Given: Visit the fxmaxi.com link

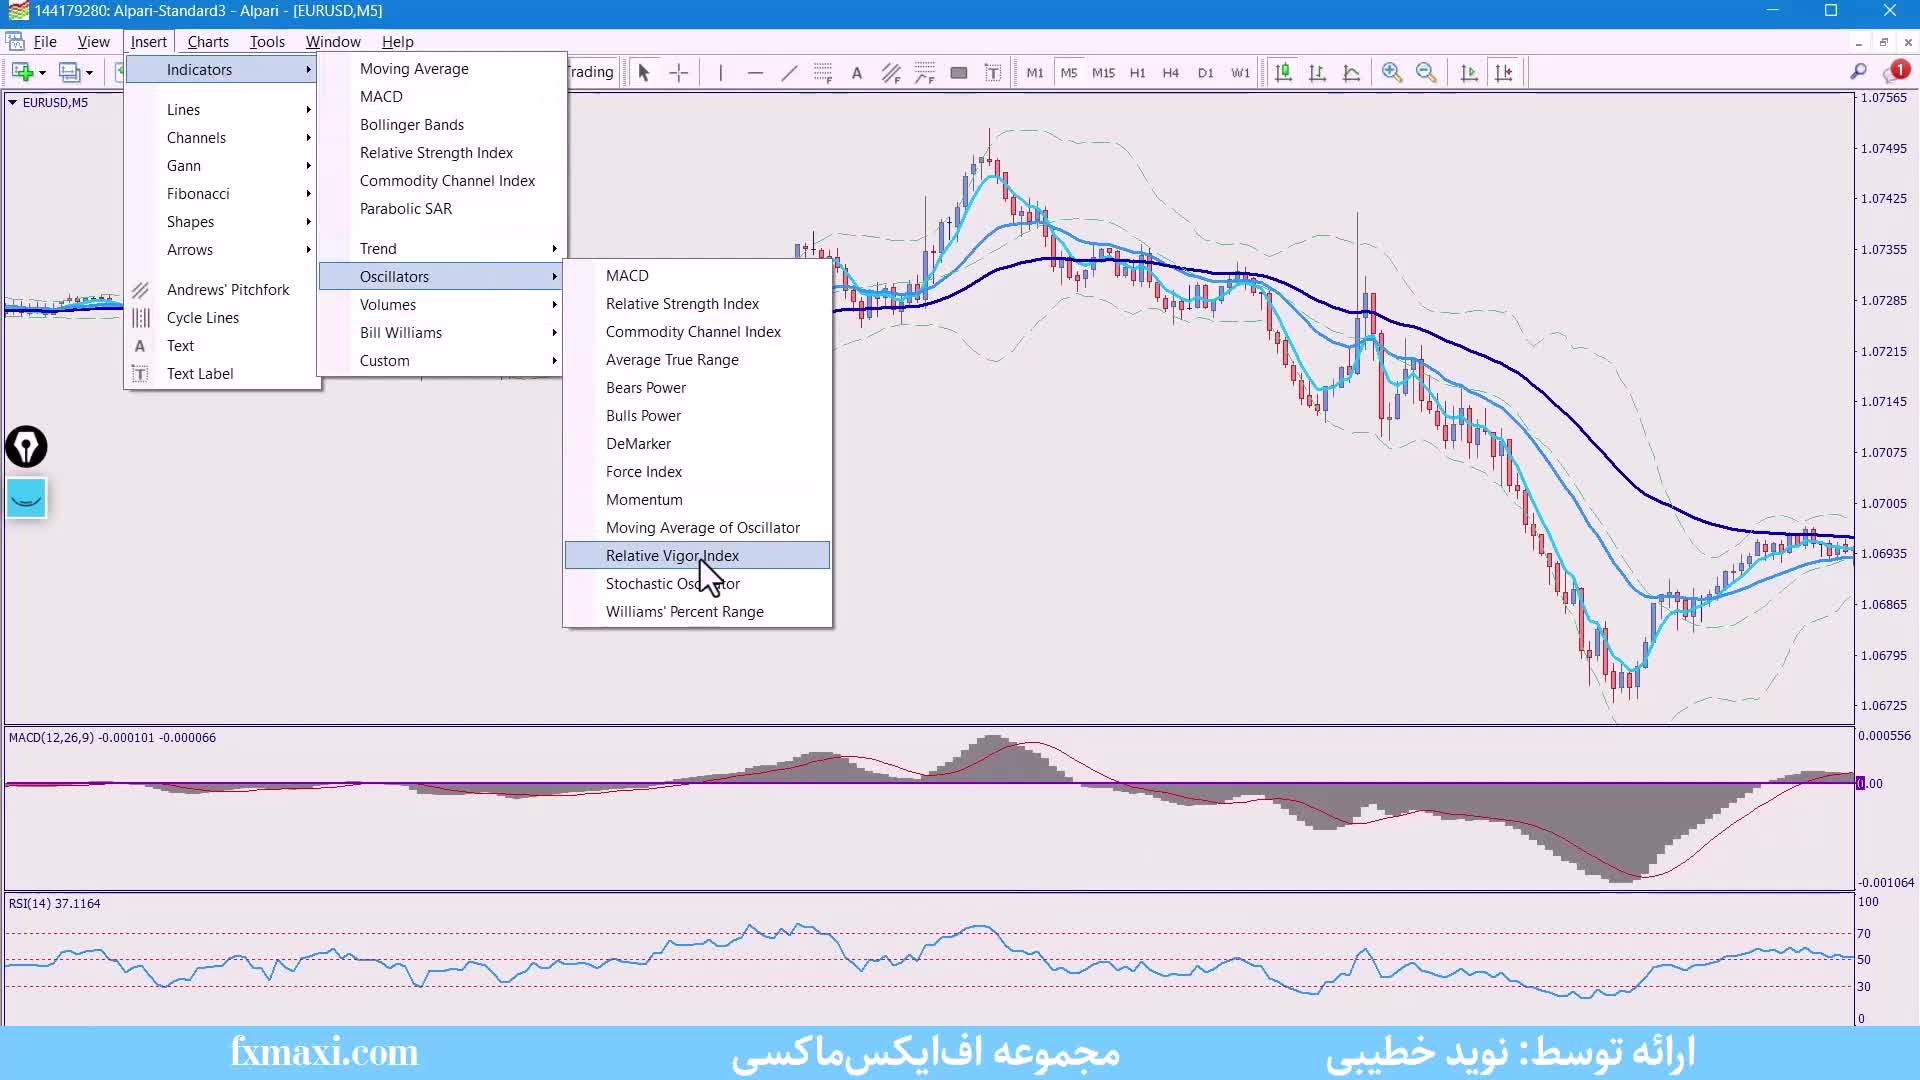Looking at the screenshot, I should pos(324,1052).
